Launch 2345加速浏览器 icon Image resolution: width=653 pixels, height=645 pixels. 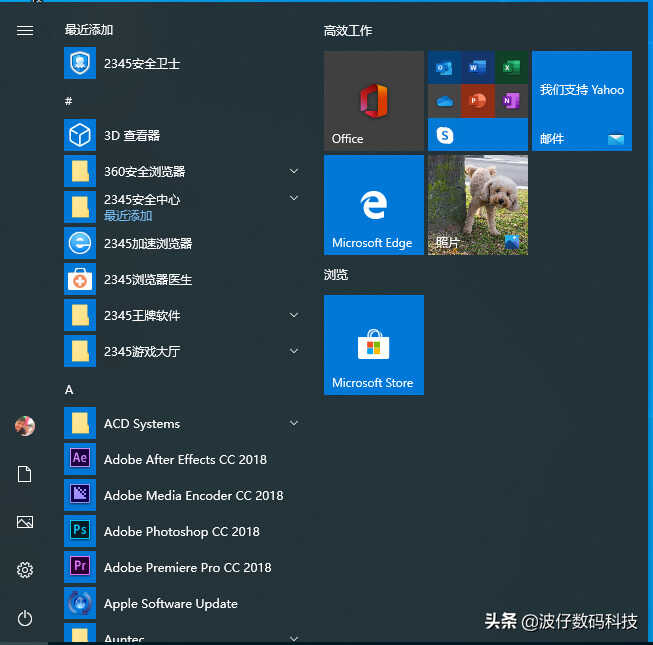click(x=80, y=243)
